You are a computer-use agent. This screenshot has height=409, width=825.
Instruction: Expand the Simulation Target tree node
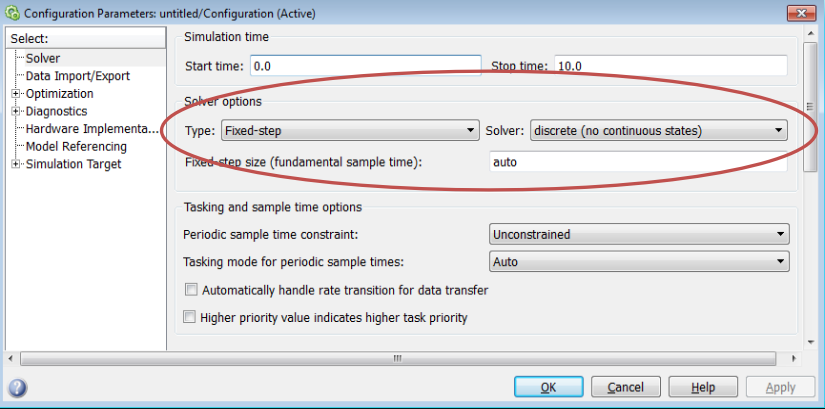point(15,164)
